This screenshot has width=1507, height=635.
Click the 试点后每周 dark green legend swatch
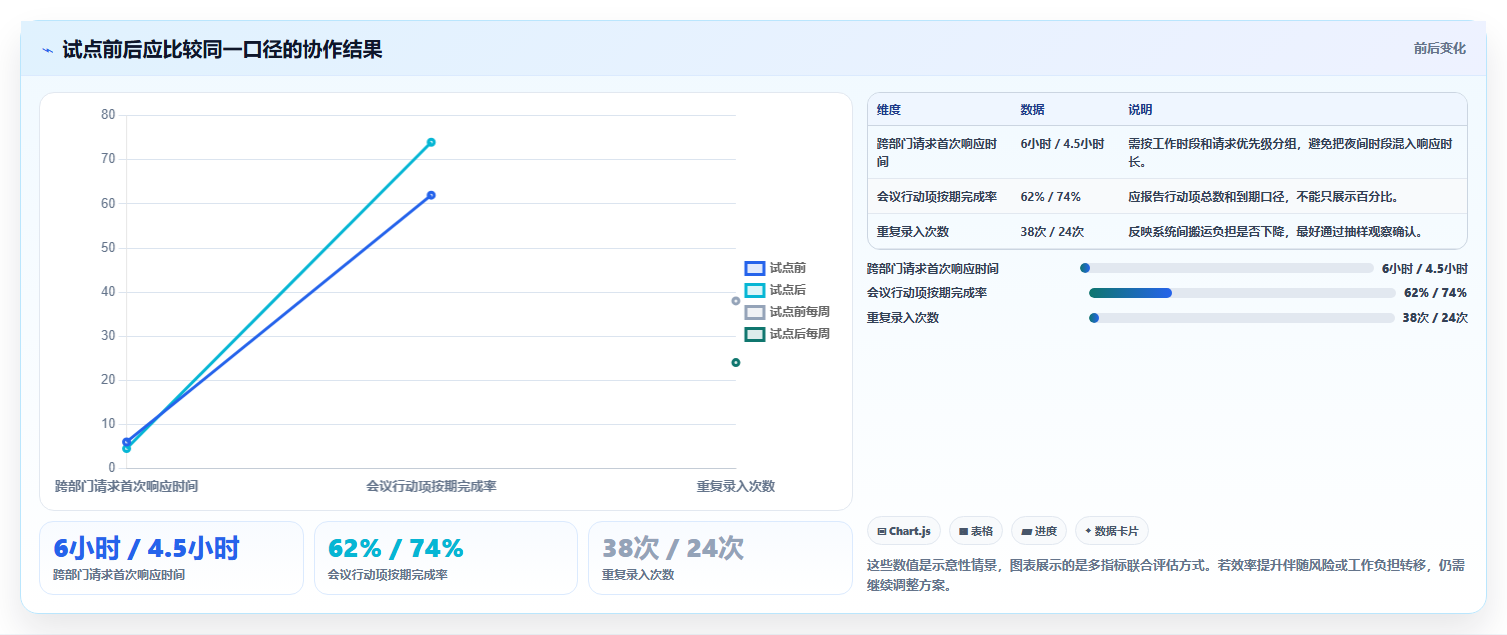click(755, 334)
